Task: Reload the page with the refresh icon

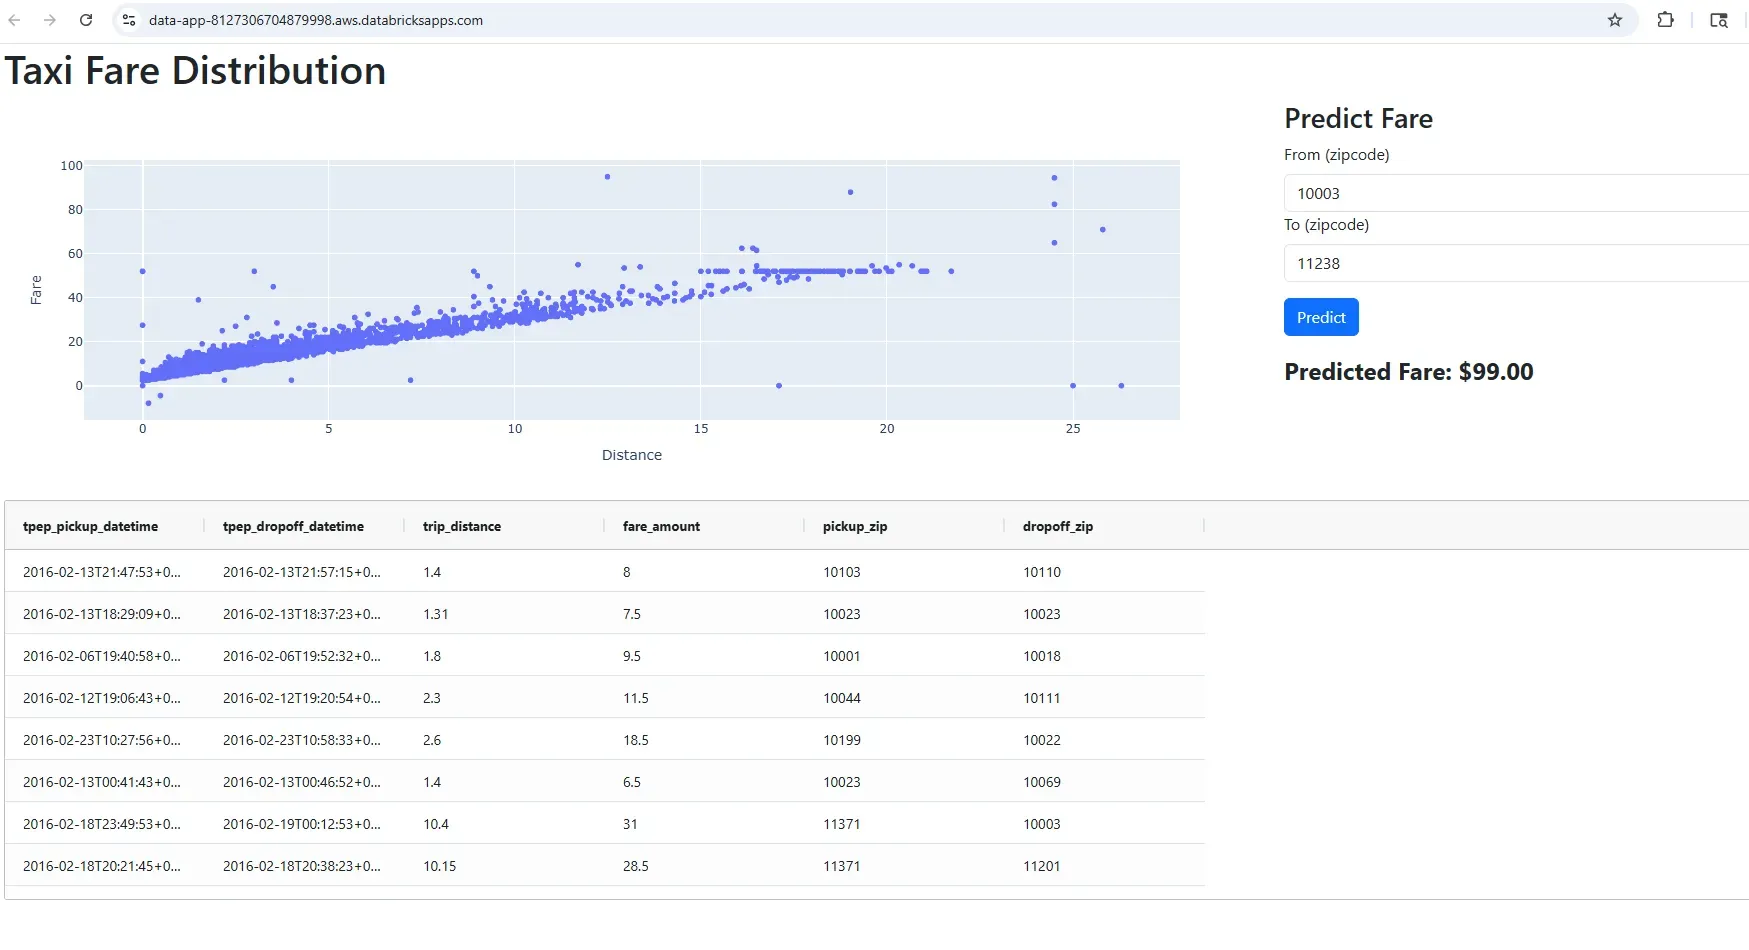Action: click(x=86, y=20)
